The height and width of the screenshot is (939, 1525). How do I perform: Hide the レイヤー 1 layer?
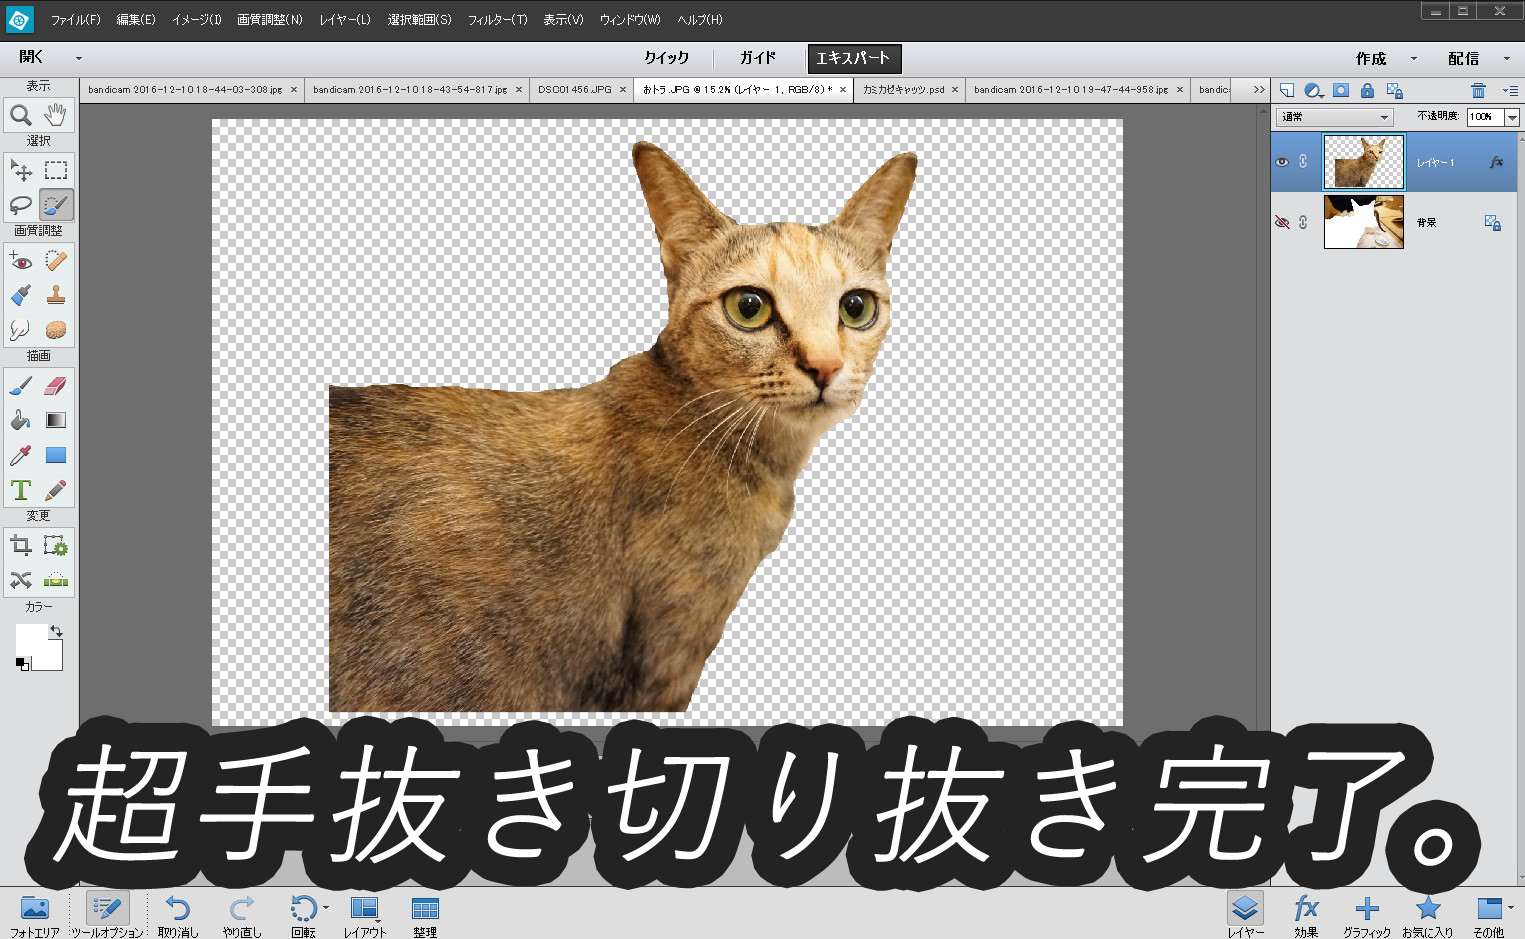click(1282, 162)
